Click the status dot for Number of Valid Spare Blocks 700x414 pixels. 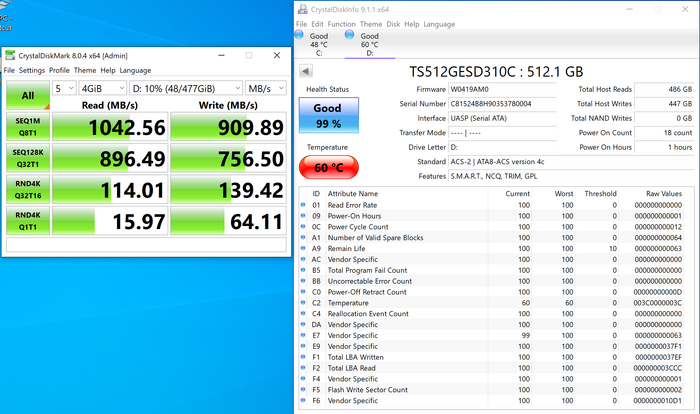pos(303,238)
